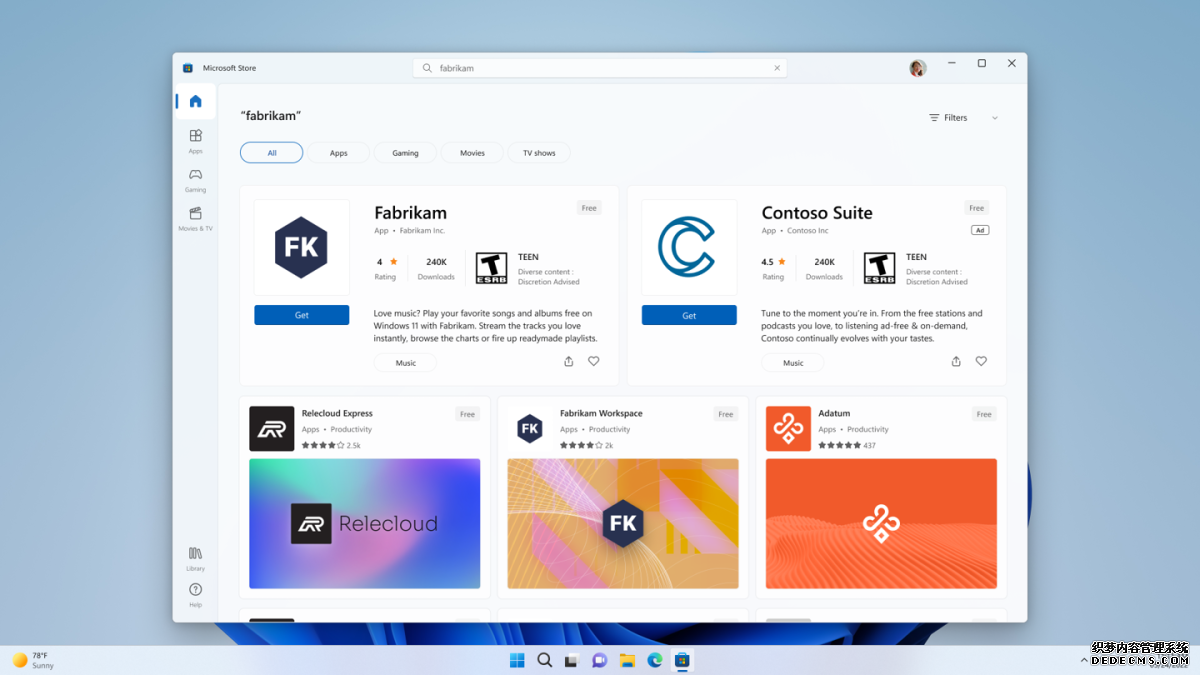The image size is (1200, 675).
Task: Go to the Home section in the sidebar
Action: tap(195, 101)
